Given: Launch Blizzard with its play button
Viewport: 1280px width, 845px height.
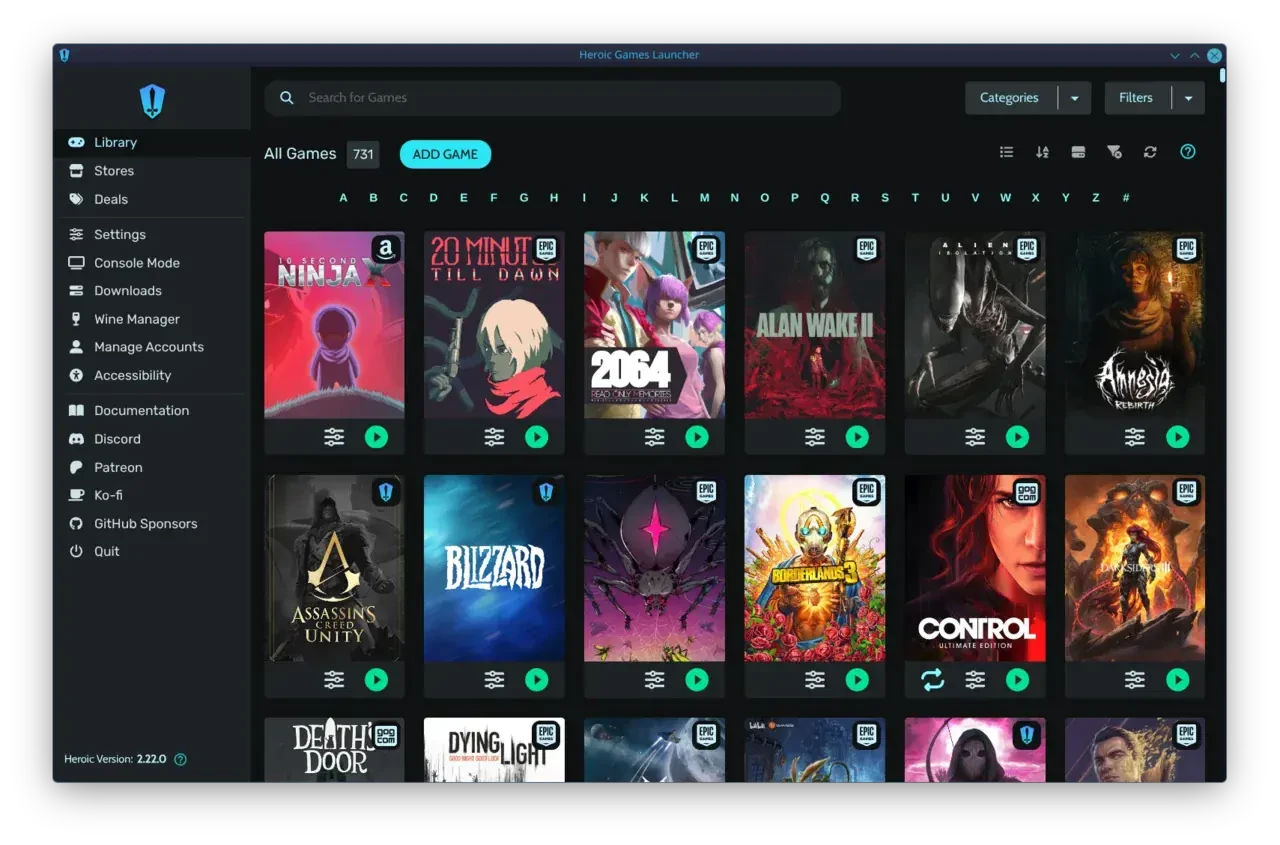Looking at the screenshot, I should [537, 680].
